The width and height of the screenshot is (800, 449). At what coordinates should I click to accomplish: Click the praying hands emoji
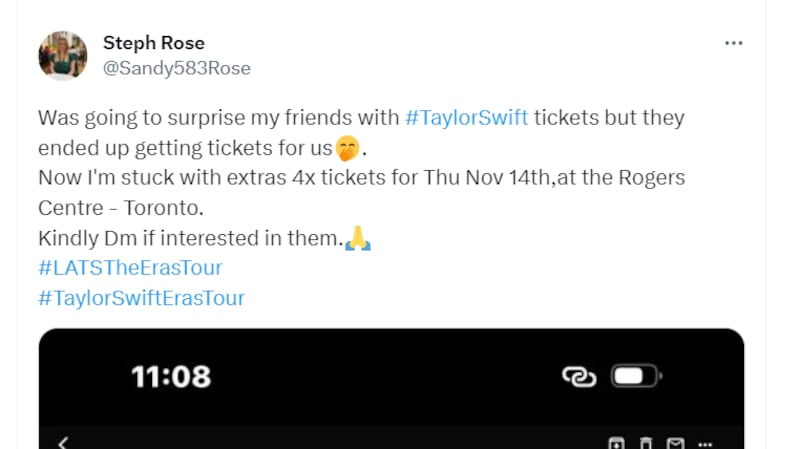click(x=358, y=240)
